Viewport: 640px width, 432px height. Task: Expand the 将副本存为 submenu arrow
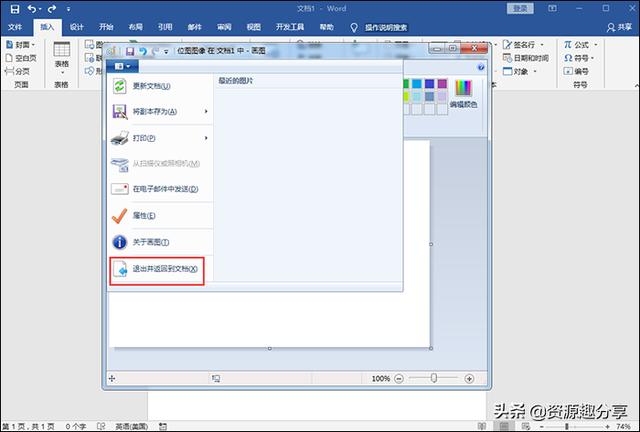pyautogui.click(x=206, y=111)
